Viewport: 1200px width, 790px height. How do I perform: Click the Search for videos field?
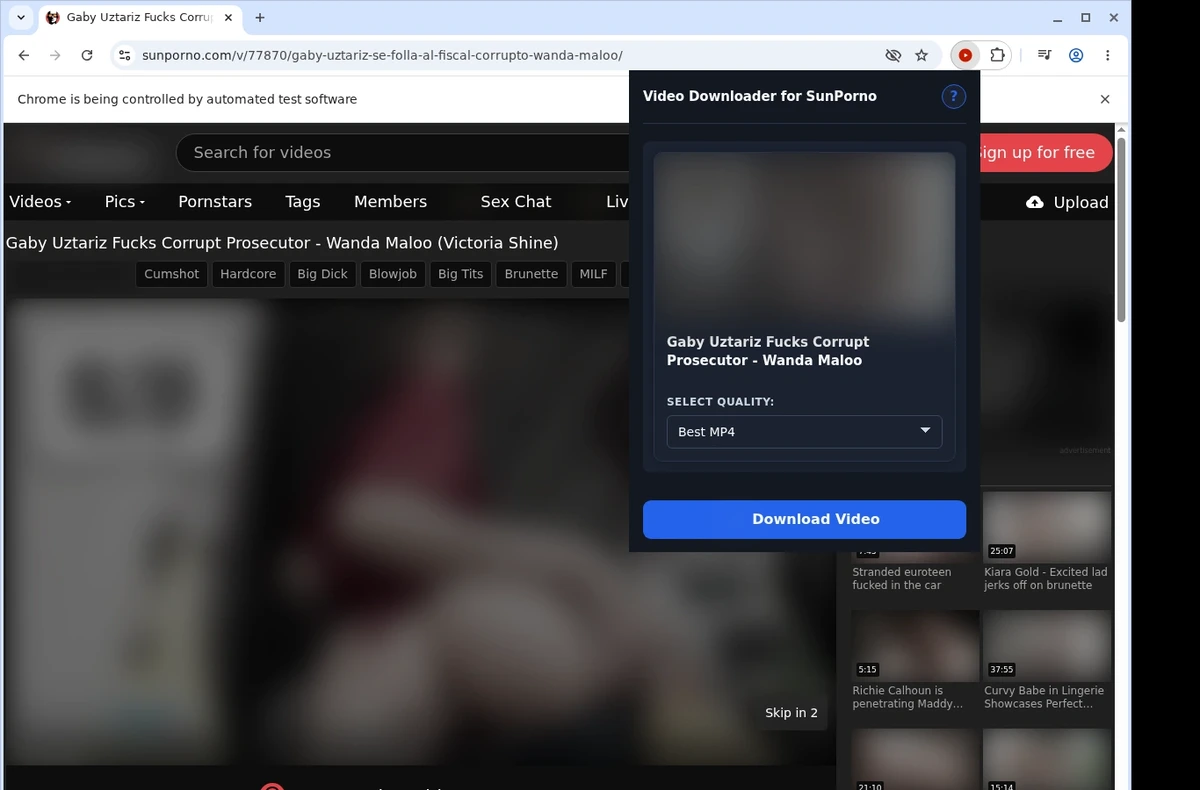pyautogui.click(x=410, y=152)
